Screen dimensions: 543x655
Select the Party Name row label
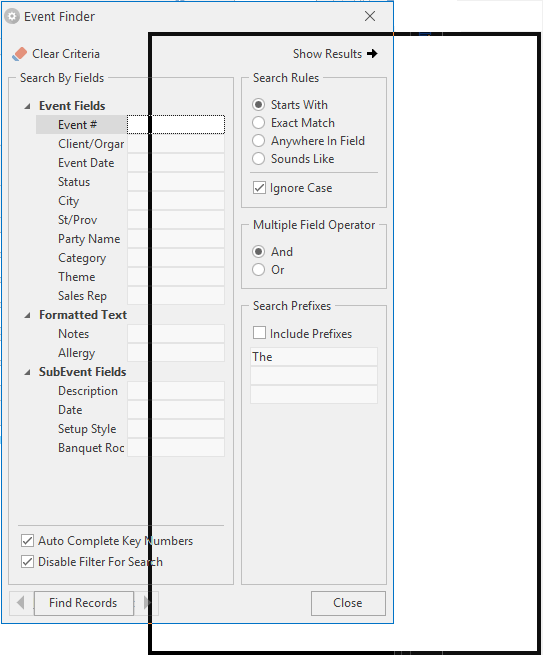coord(89,239)
